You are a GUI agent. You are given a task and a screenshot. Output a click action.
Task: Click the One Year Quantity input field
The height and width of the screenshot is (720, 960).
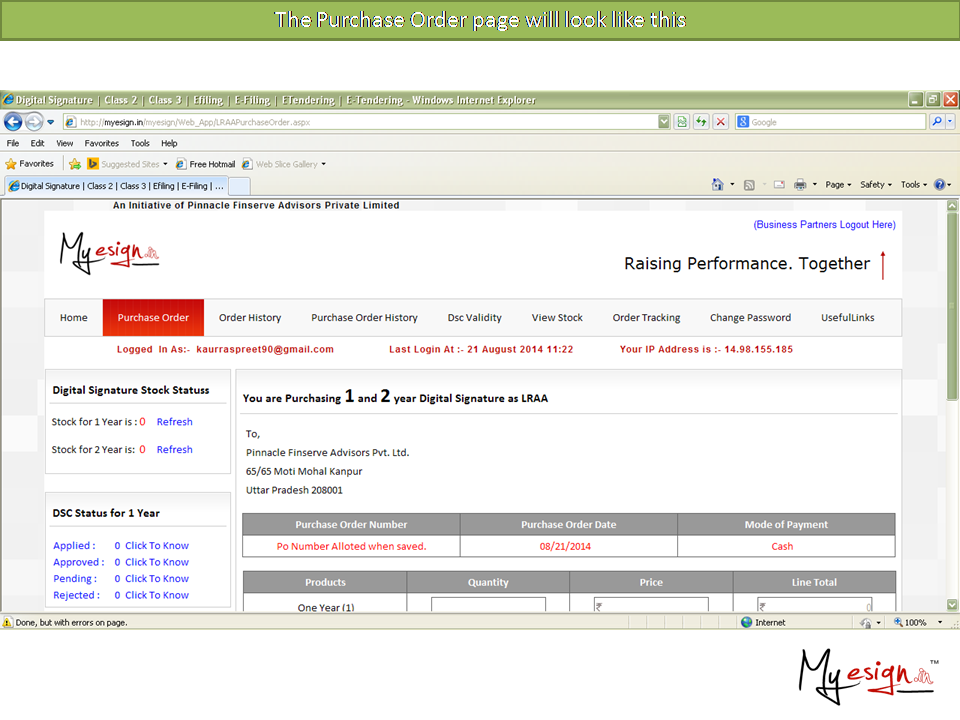tap(488, 605)
